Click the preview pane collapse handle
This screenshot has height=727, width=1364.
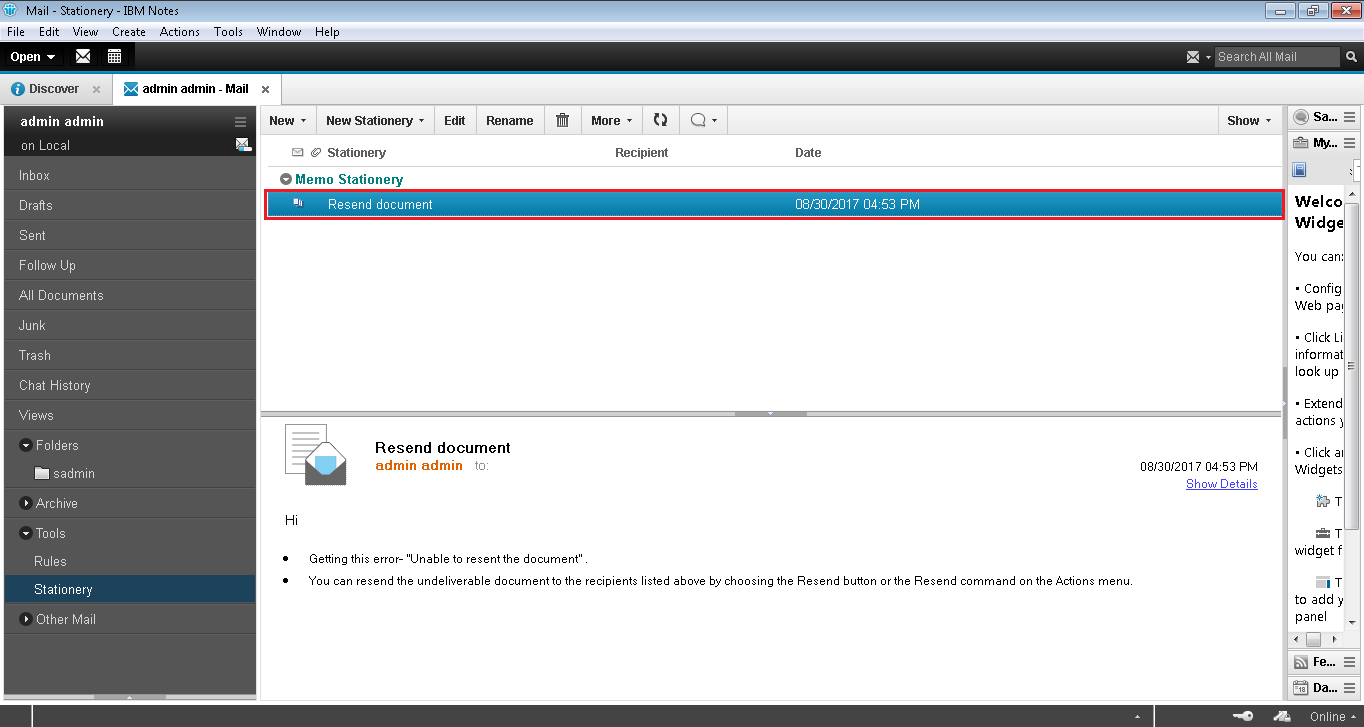770,413
